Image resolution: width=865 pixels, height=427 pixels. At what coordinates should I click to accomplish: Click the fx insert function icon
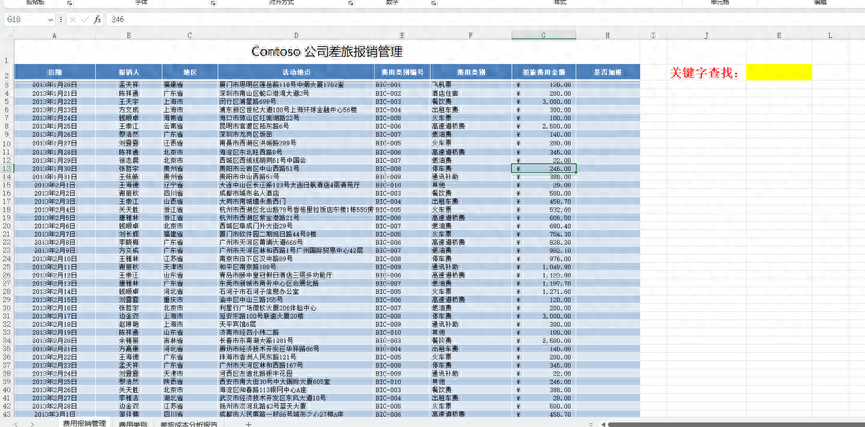97,19
